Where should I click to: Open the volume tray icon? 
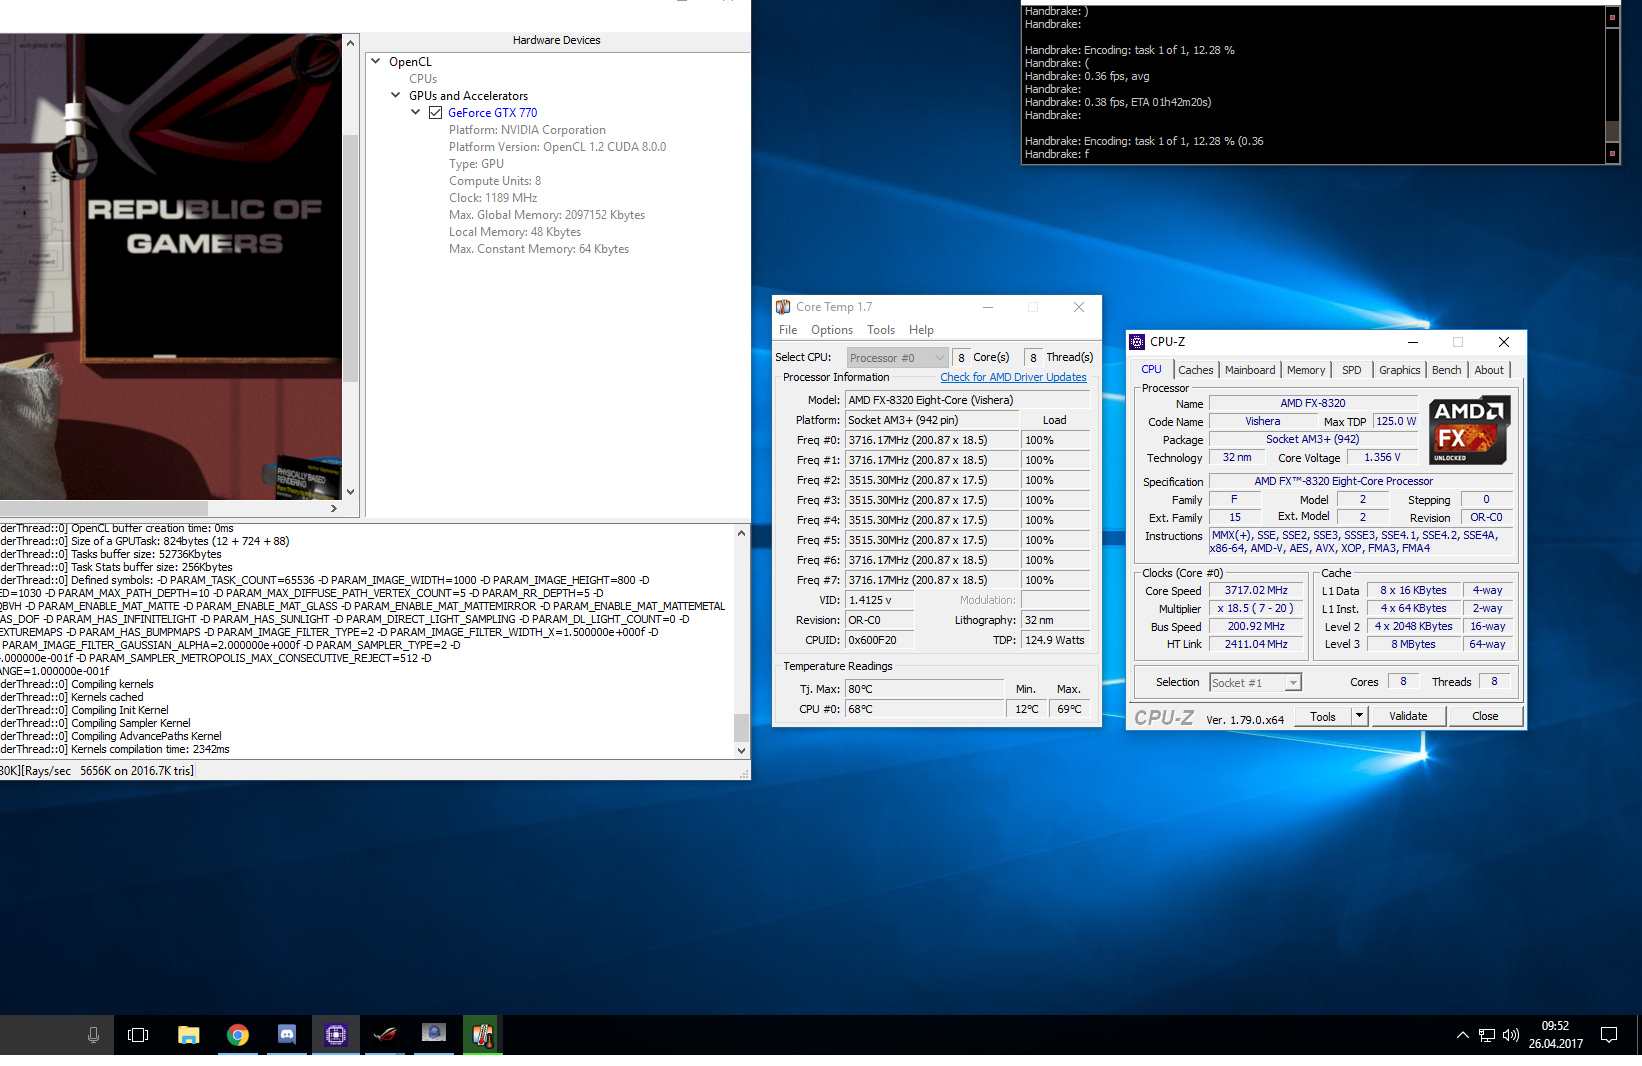[1510, 1035]
